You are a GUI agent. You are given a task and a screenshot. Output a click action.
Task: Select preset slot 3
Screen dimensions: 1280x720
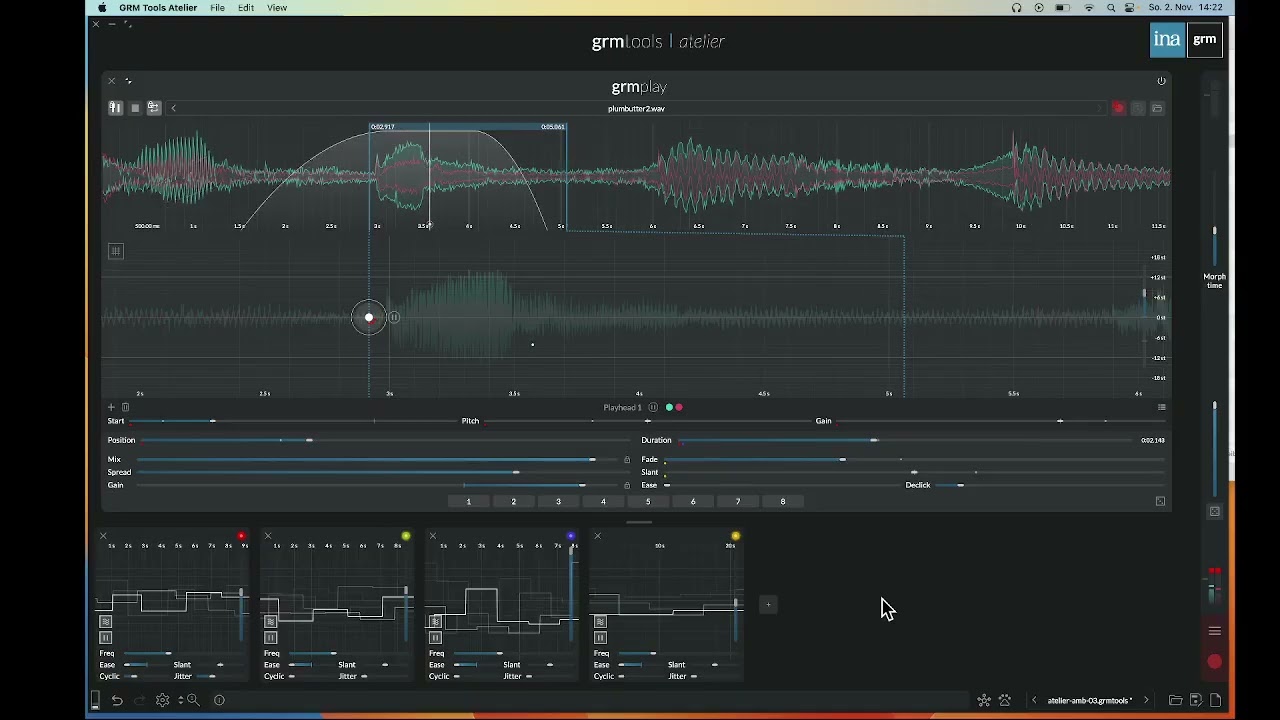(559, 501)
